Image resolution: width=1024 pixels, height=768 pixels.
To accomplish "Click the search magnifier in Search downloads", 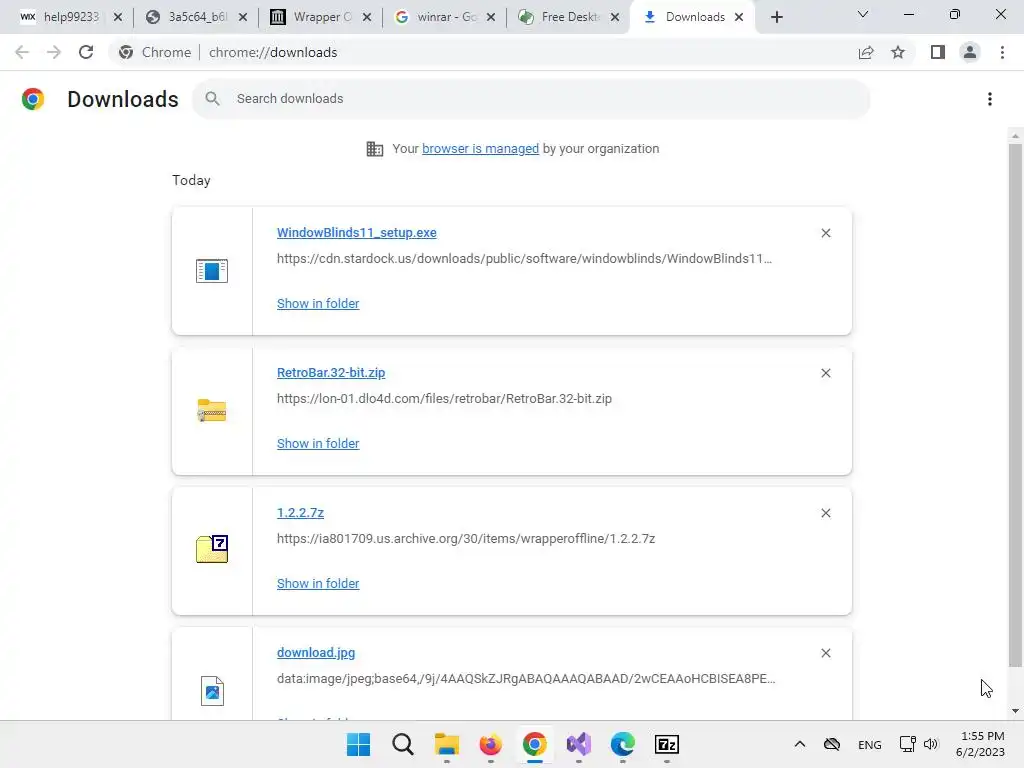I will pyautogui.click(x=212, y=99).
